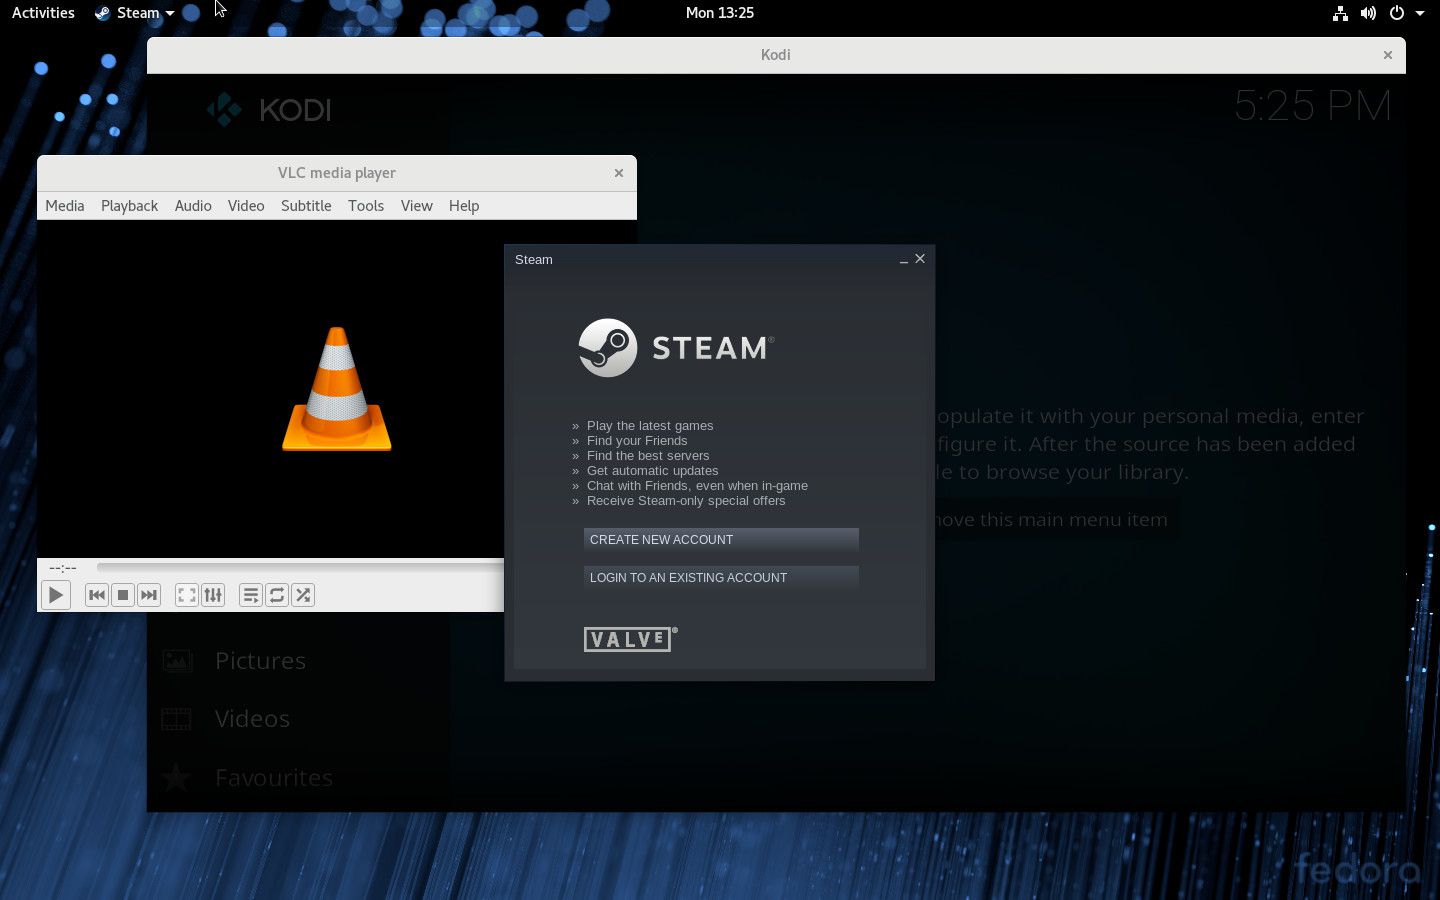Click CREATE NEW ACCOUNT in Steam
The height and width of the screenshot is (900, 1440).
click(x=720, y=540)
